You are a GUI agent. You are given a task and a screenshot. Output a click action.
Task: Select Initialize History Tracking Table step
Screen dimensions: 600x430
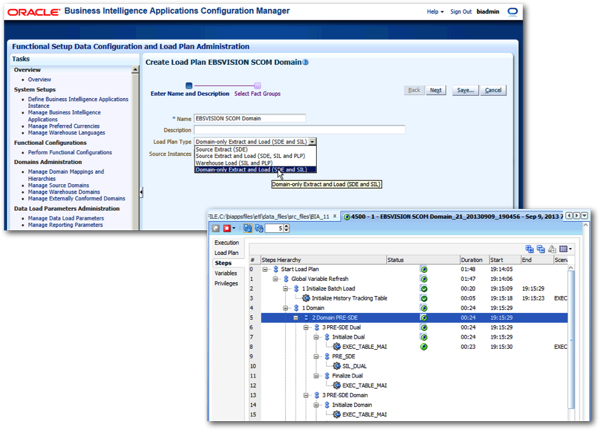coord(349,298)
